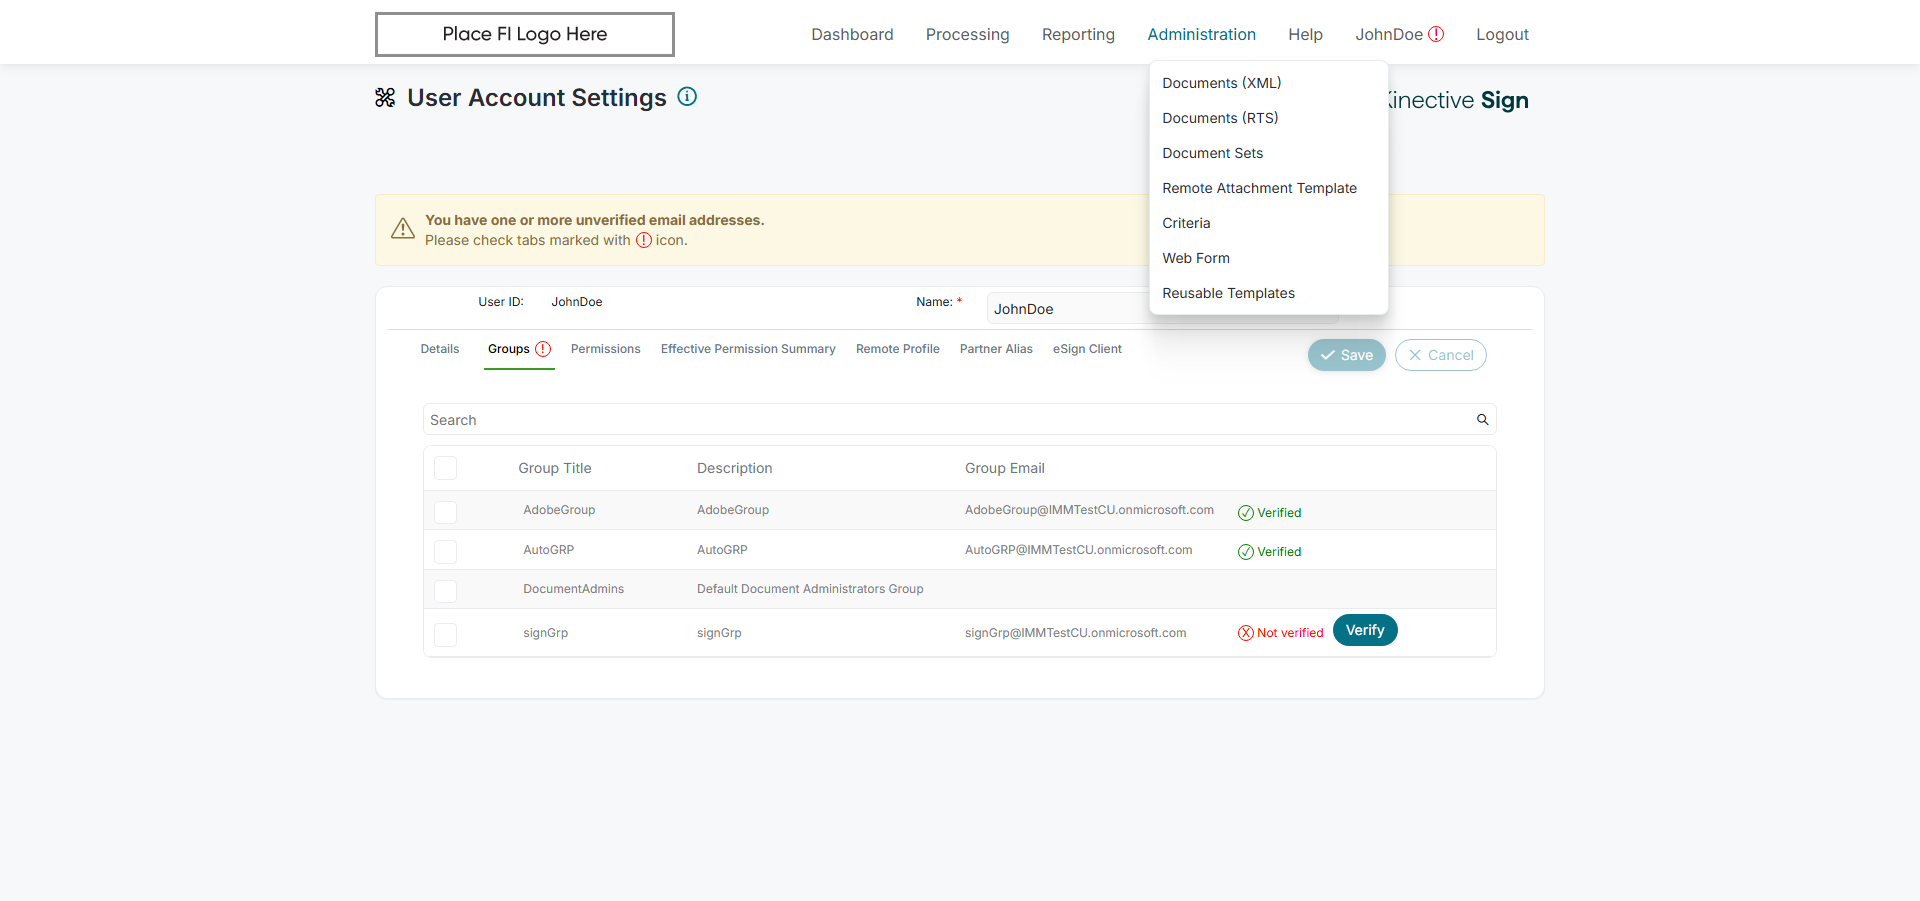Click the Verified checkmark icon for AdobeGroup

click(x=1246, y=513)
